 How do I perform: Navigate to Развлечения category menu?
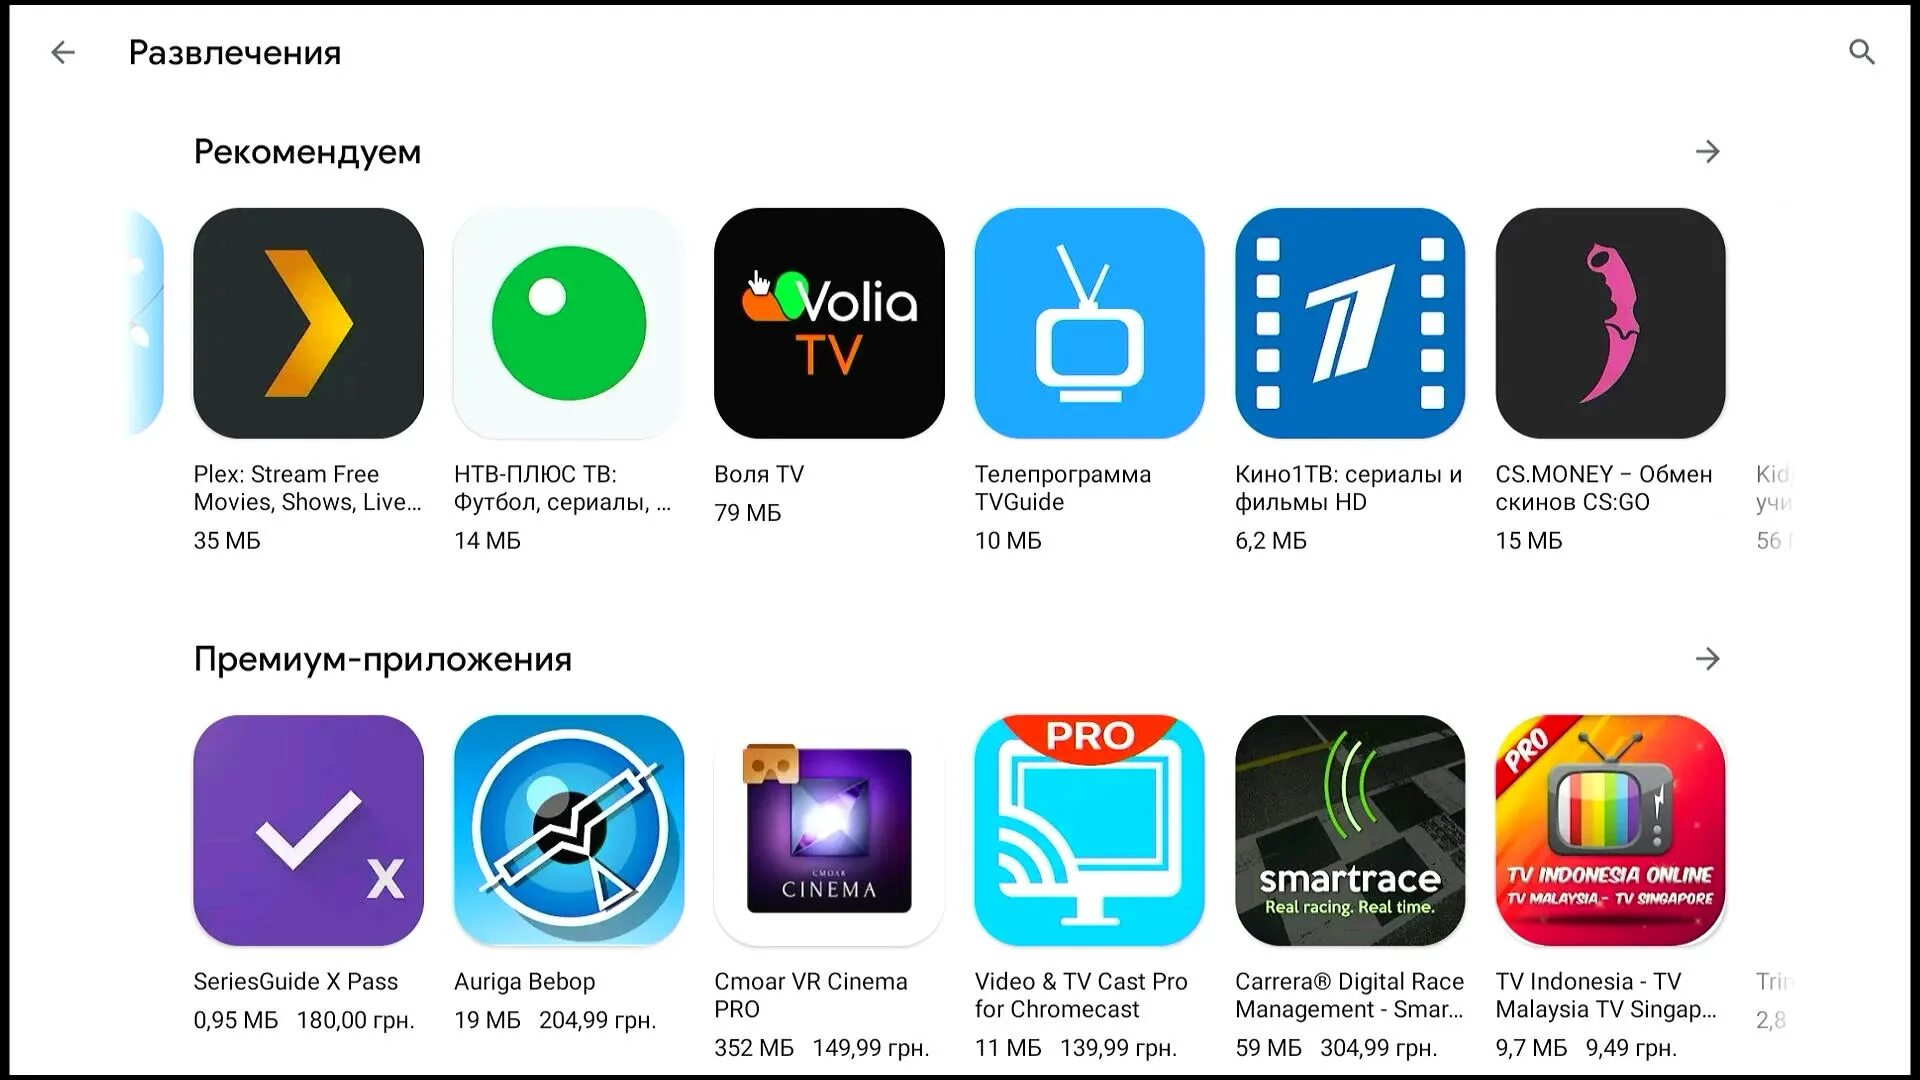point(235,50)
